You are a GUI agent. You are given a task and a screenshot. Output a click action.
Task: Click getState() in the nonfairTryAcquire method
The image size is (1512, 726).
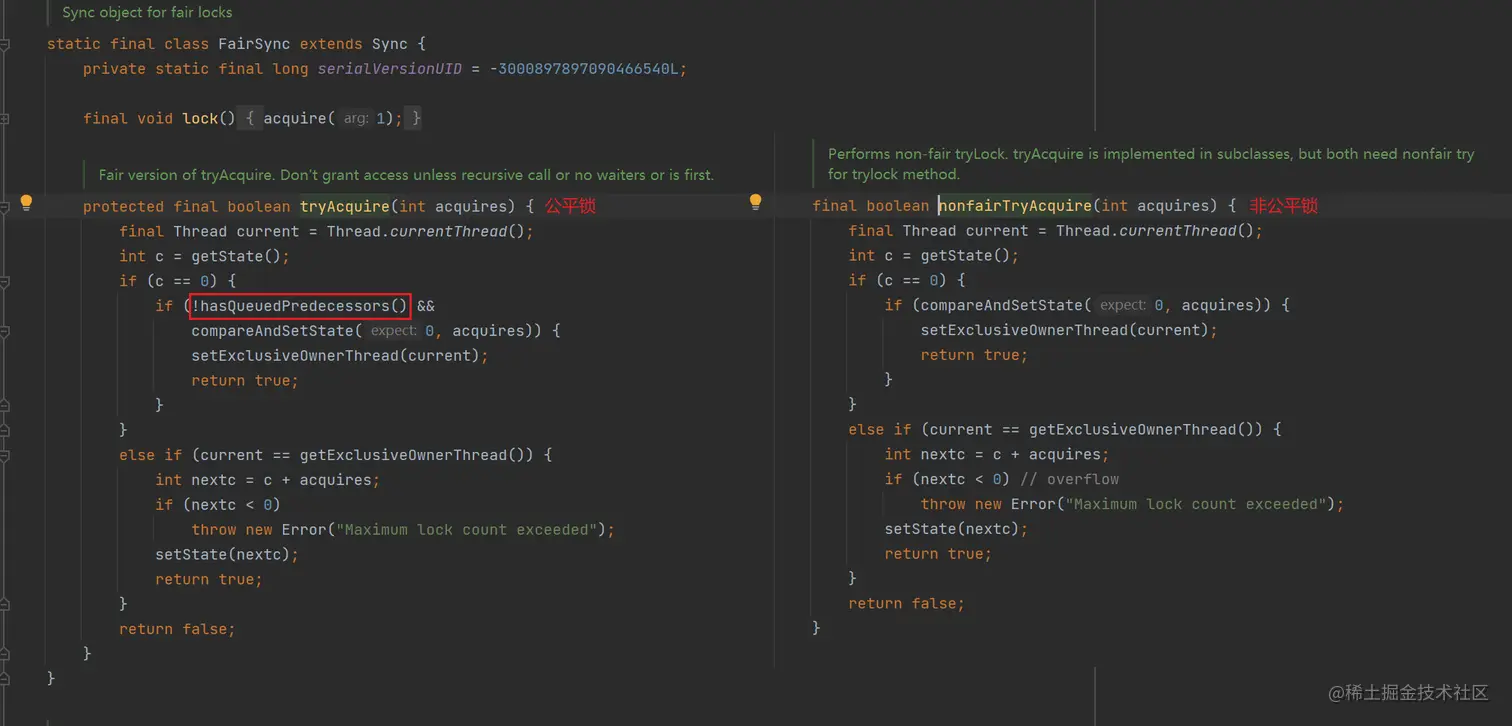pyautogui.click(x=966, y=256)
